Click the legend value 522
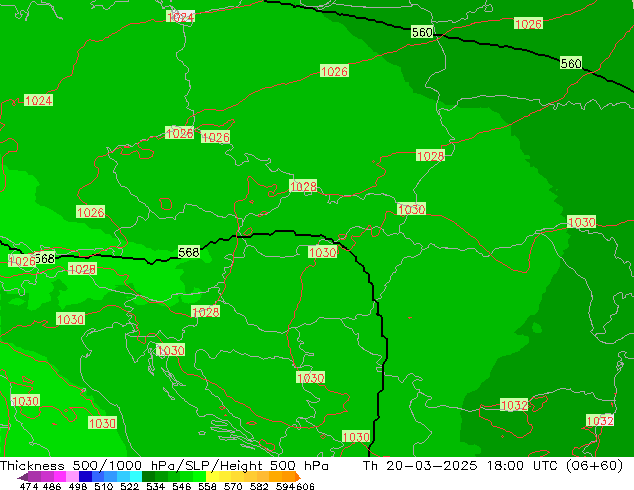The image size is (634, 490). coord(129,486)
